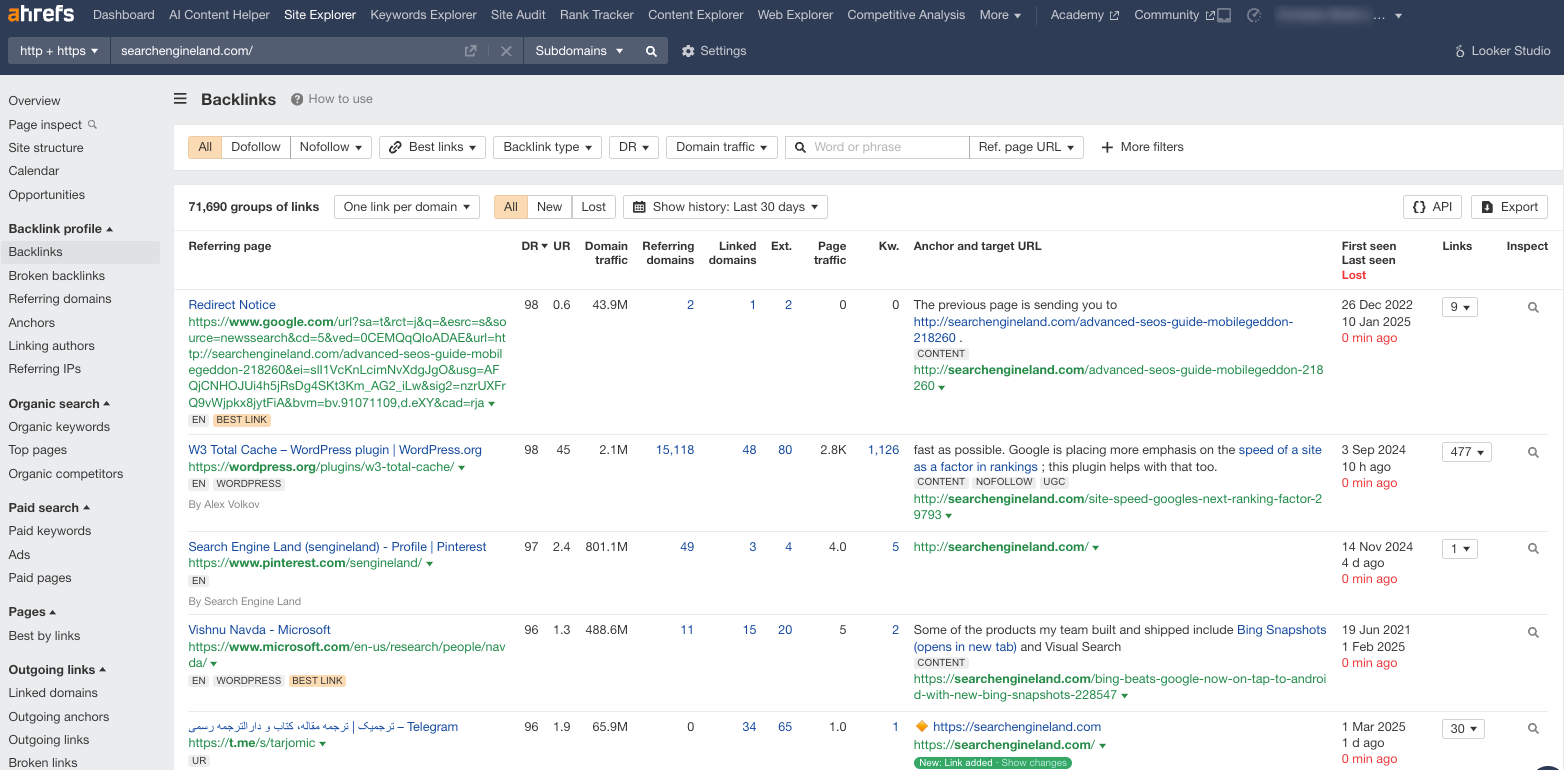The width and height of the screenshot is (1564, 770).
Task: Click the 15,118 referring domains value
Action: coord(675,450)
